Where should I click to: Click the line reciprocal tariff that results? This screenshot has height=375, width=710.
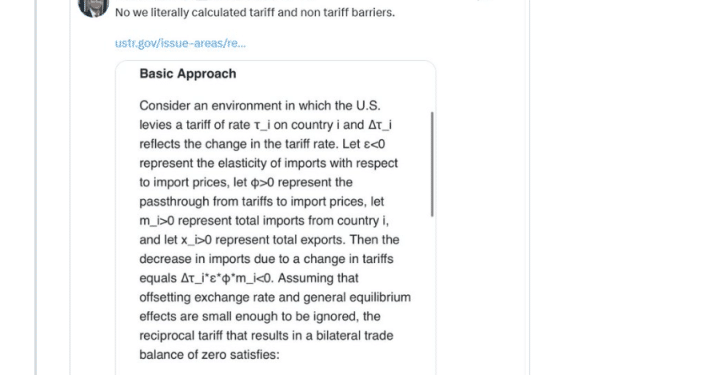click(x=266, y=336)
